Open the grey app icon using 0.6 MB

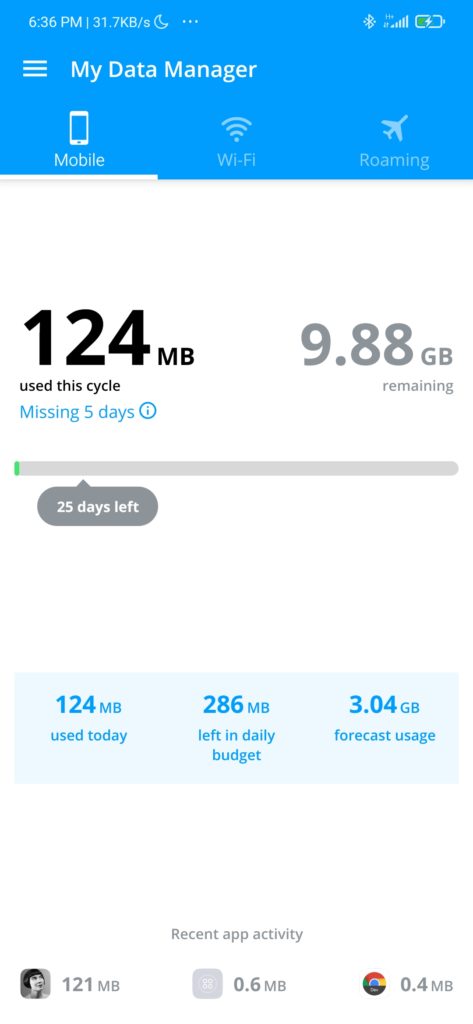click(x=208, y=984)
